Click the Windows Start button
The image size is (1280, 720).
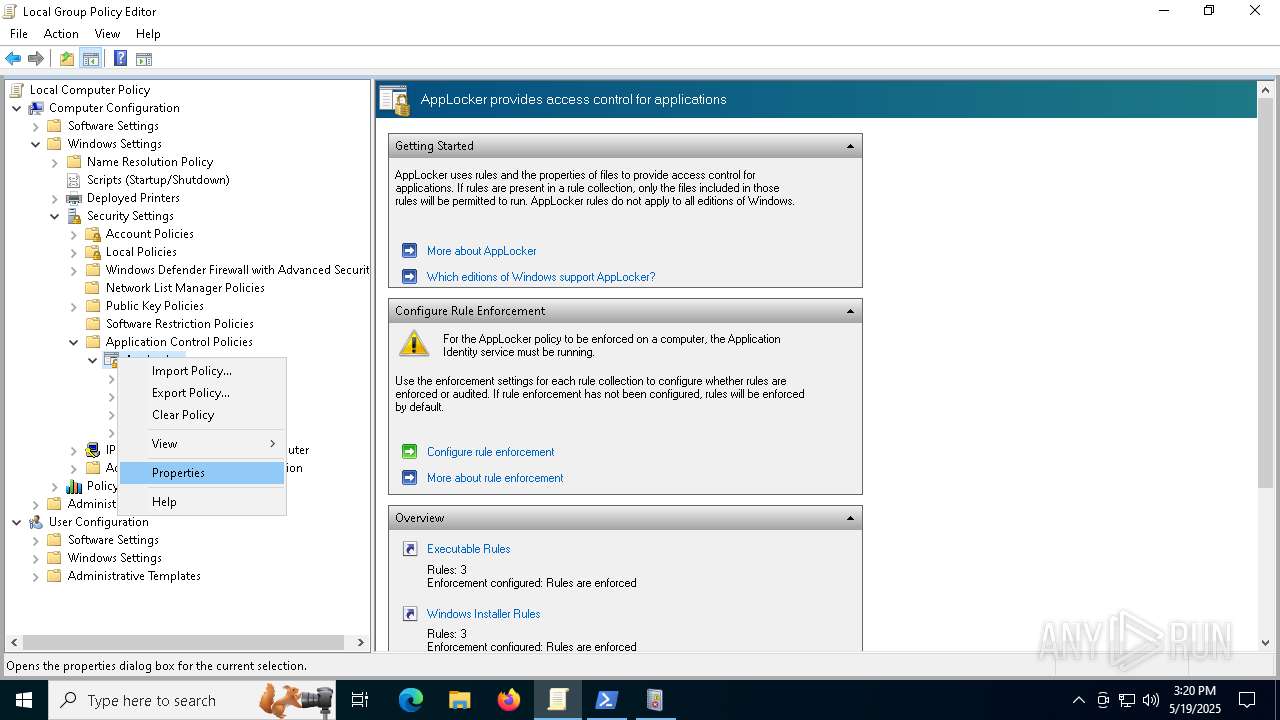tap(24, 700)
